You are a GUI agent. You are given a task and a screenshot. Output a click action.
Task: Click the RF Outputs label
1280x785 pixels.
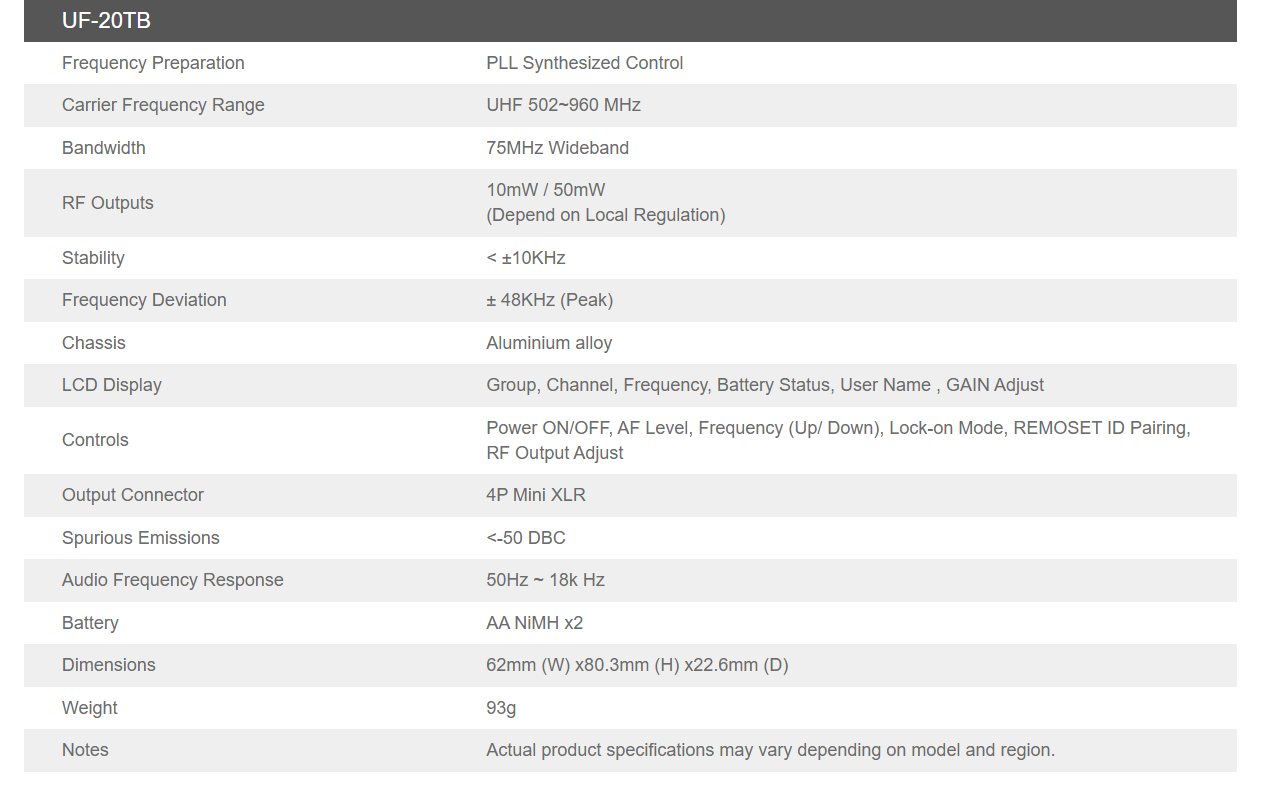pos(108,203)
